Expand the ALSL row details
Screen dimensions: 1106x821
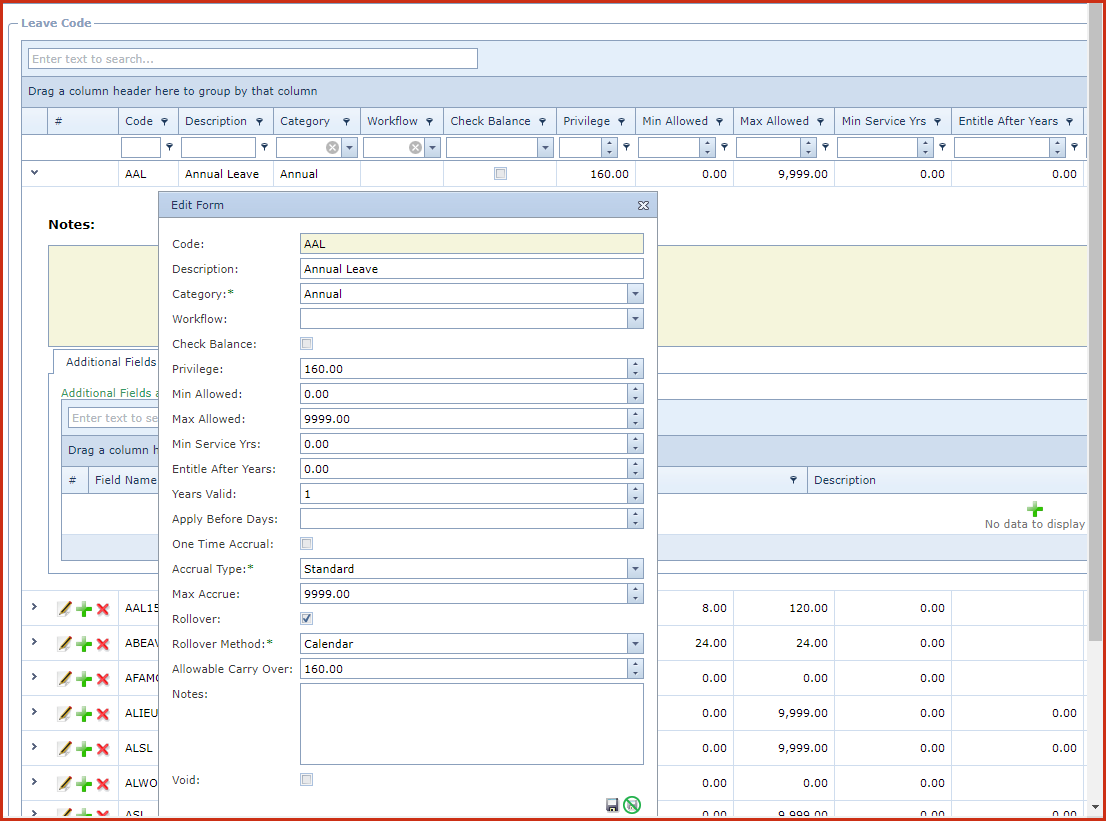coord(34,747)
